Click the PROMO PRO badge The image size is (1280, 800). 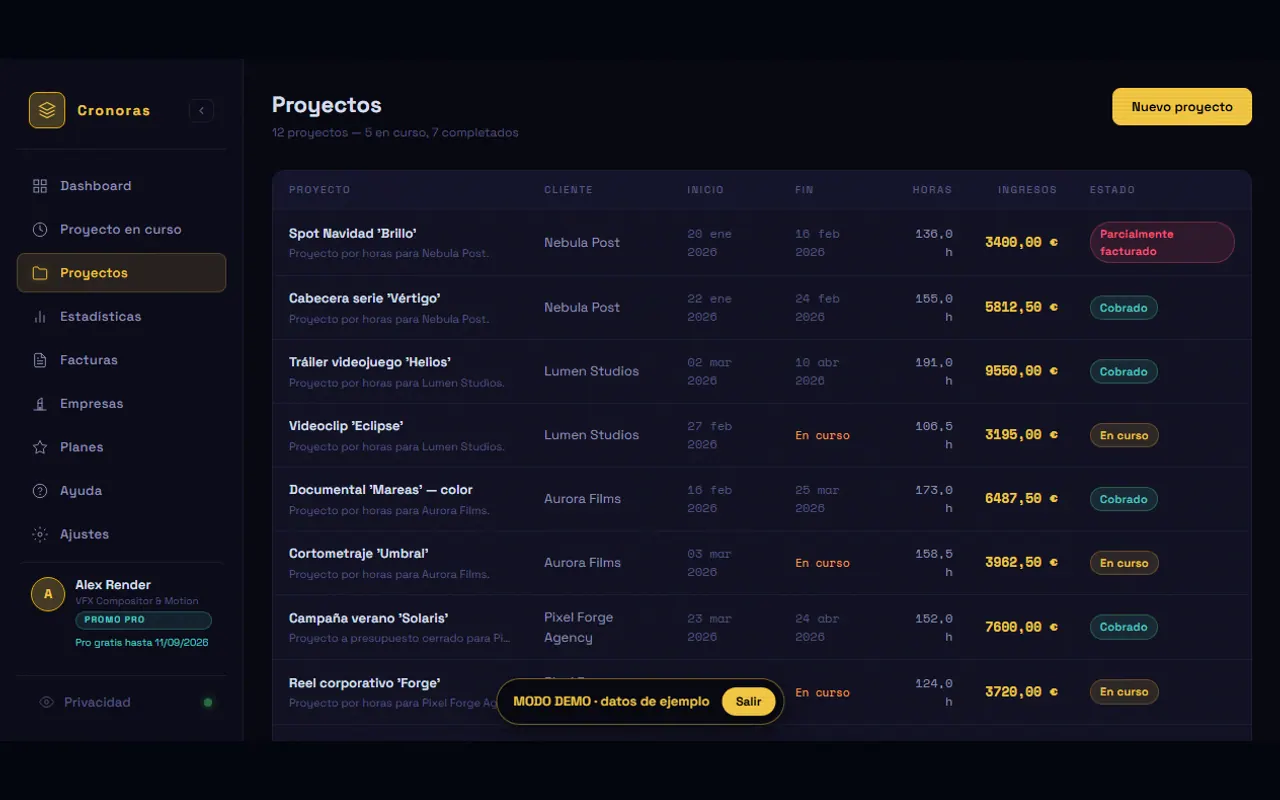[143, 620]
